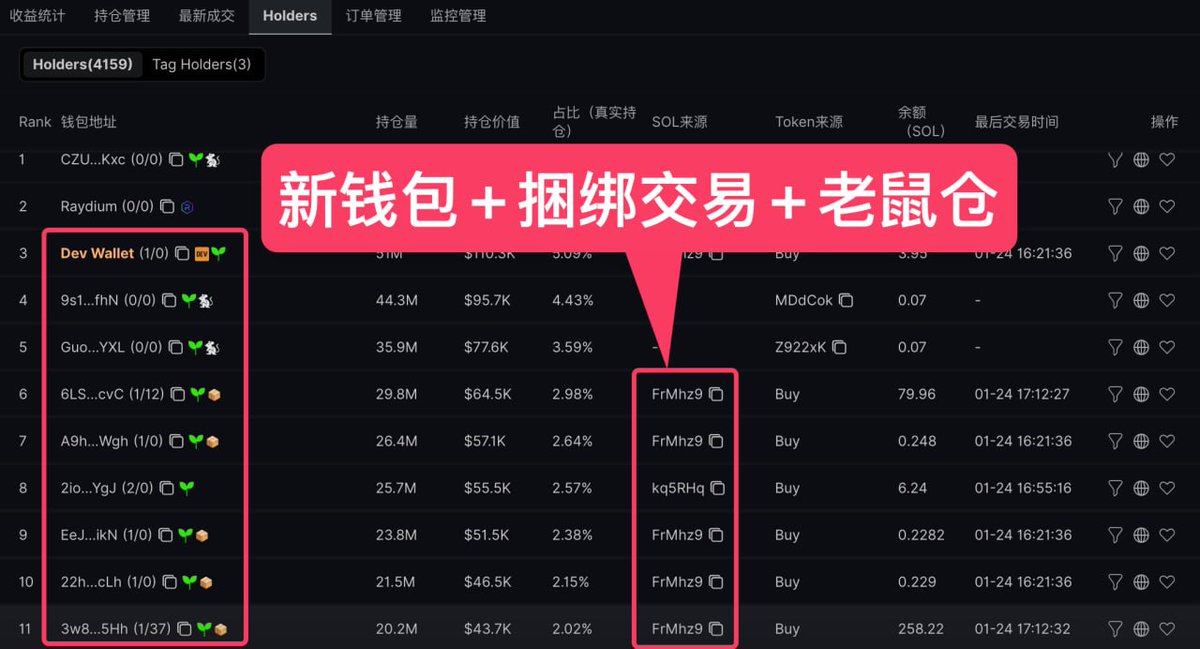Copy MDdCok token source address

(x=846, y=300)
